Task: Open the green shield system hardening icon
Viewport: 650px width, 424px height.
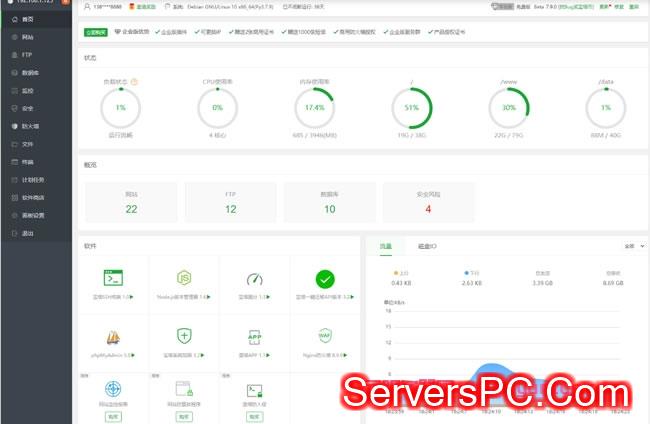Action: click(x=184, y=336)
